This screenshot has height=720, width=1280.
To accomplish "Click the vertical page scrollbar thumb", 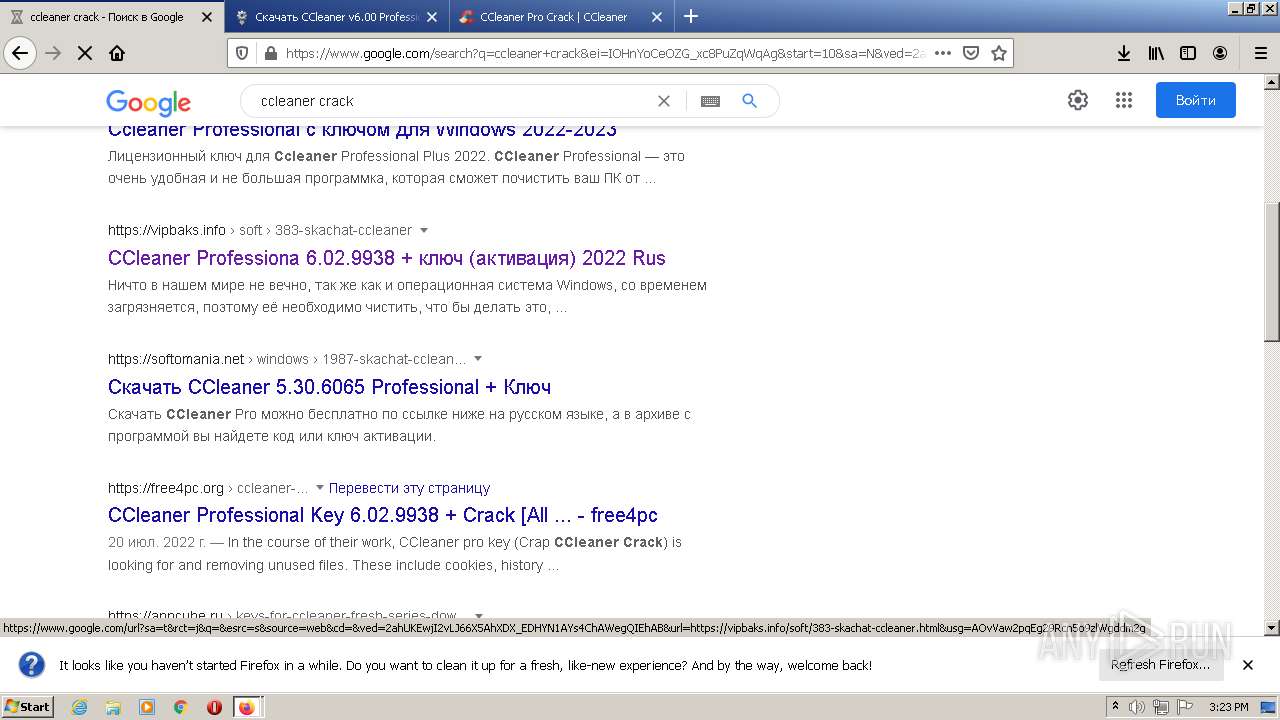I will 1271,271.
